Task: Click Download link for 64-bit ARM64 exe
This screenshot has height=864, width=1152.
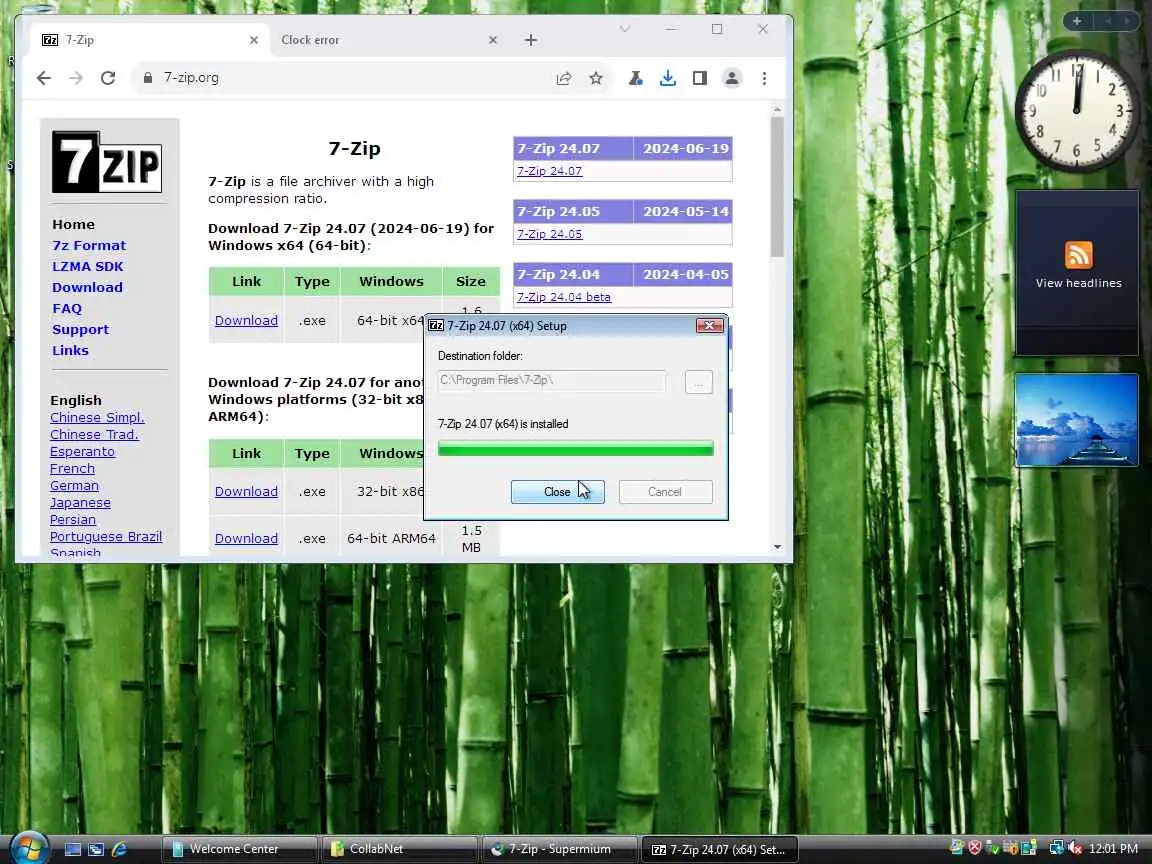Action: point(246,539)
